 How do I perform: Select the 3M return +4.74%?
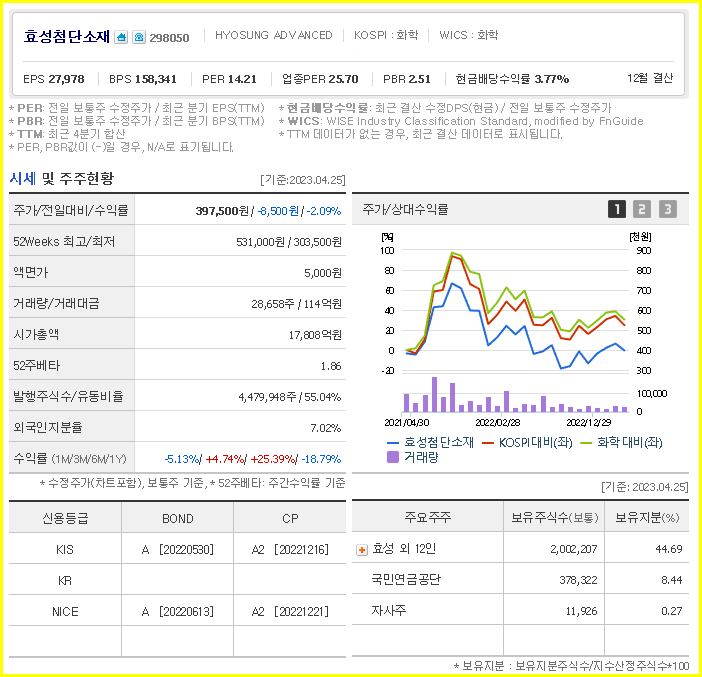coord(225,459)
